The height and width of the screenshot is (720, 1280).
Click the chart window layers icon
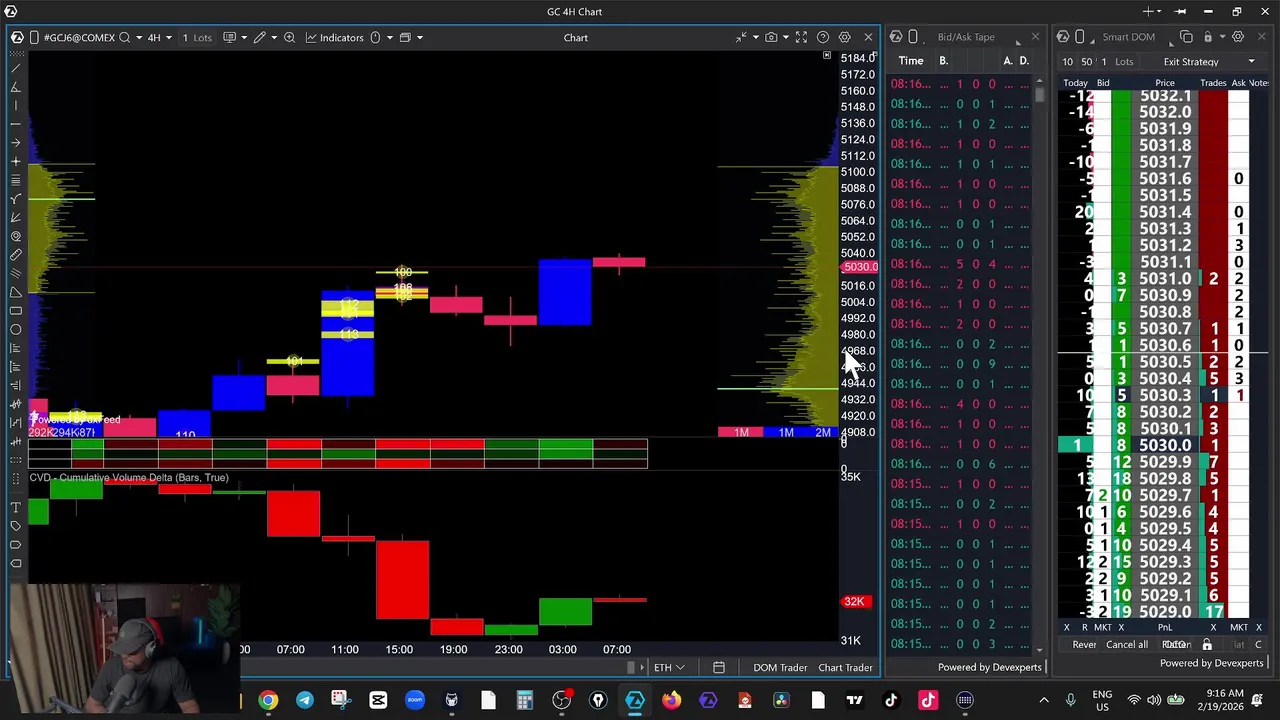pos(405,38)
